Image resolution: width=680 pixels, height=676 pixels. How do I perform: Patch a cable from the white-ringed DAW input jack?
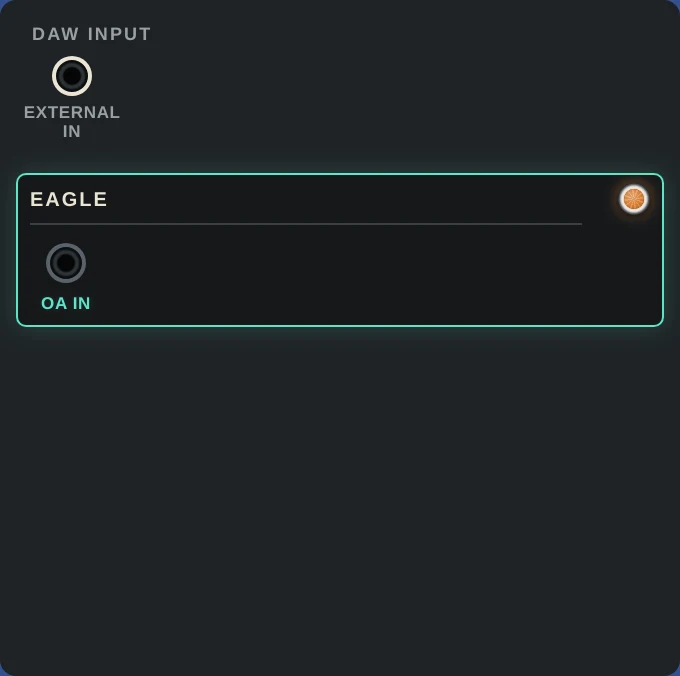coord(72,76)
